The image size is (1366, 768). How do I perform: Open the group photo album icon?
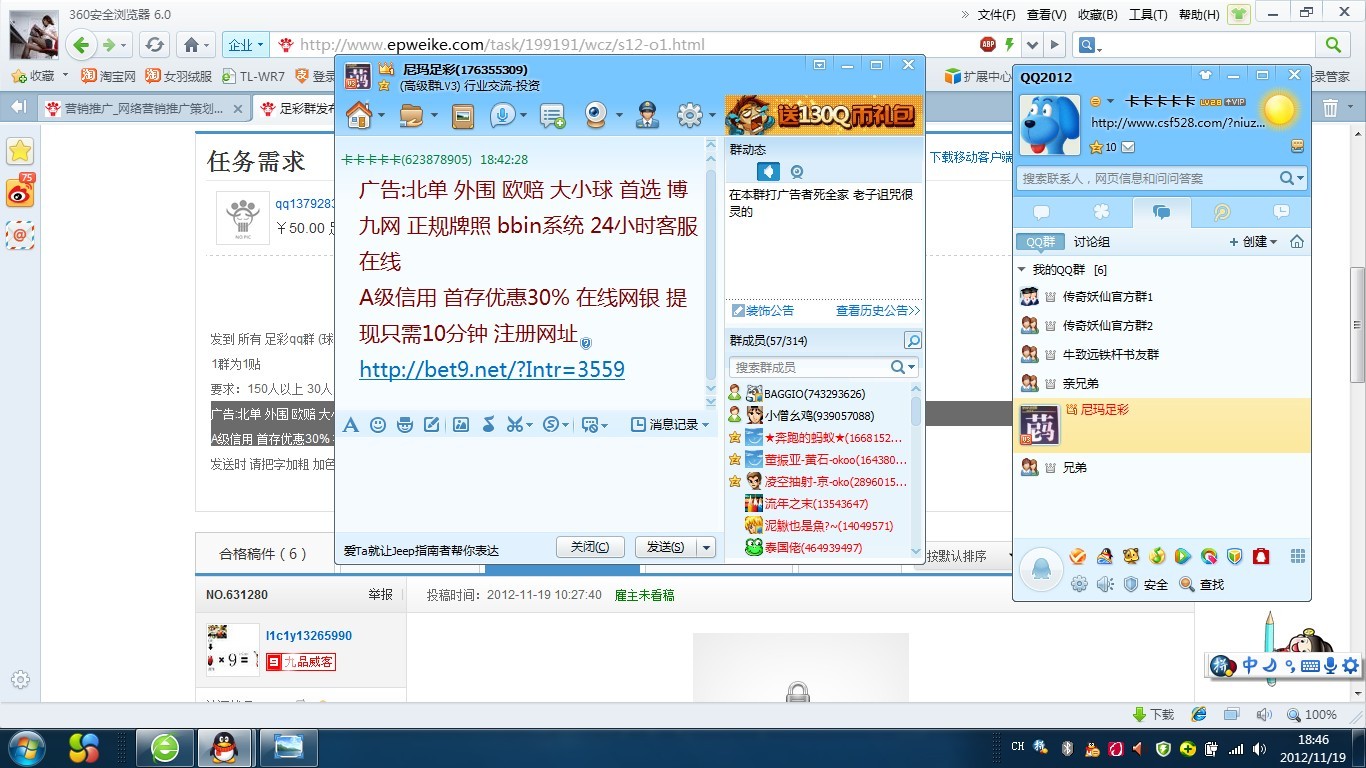463,117
